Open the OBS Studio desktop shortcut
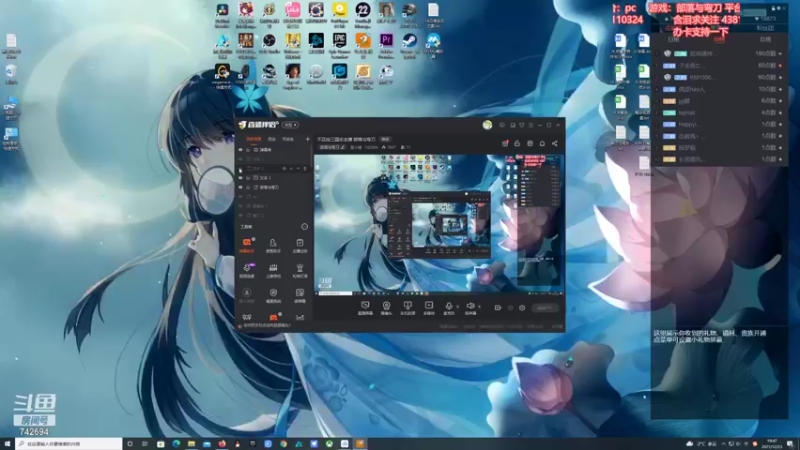Screen dimensions: 800x450 point(269,45)
